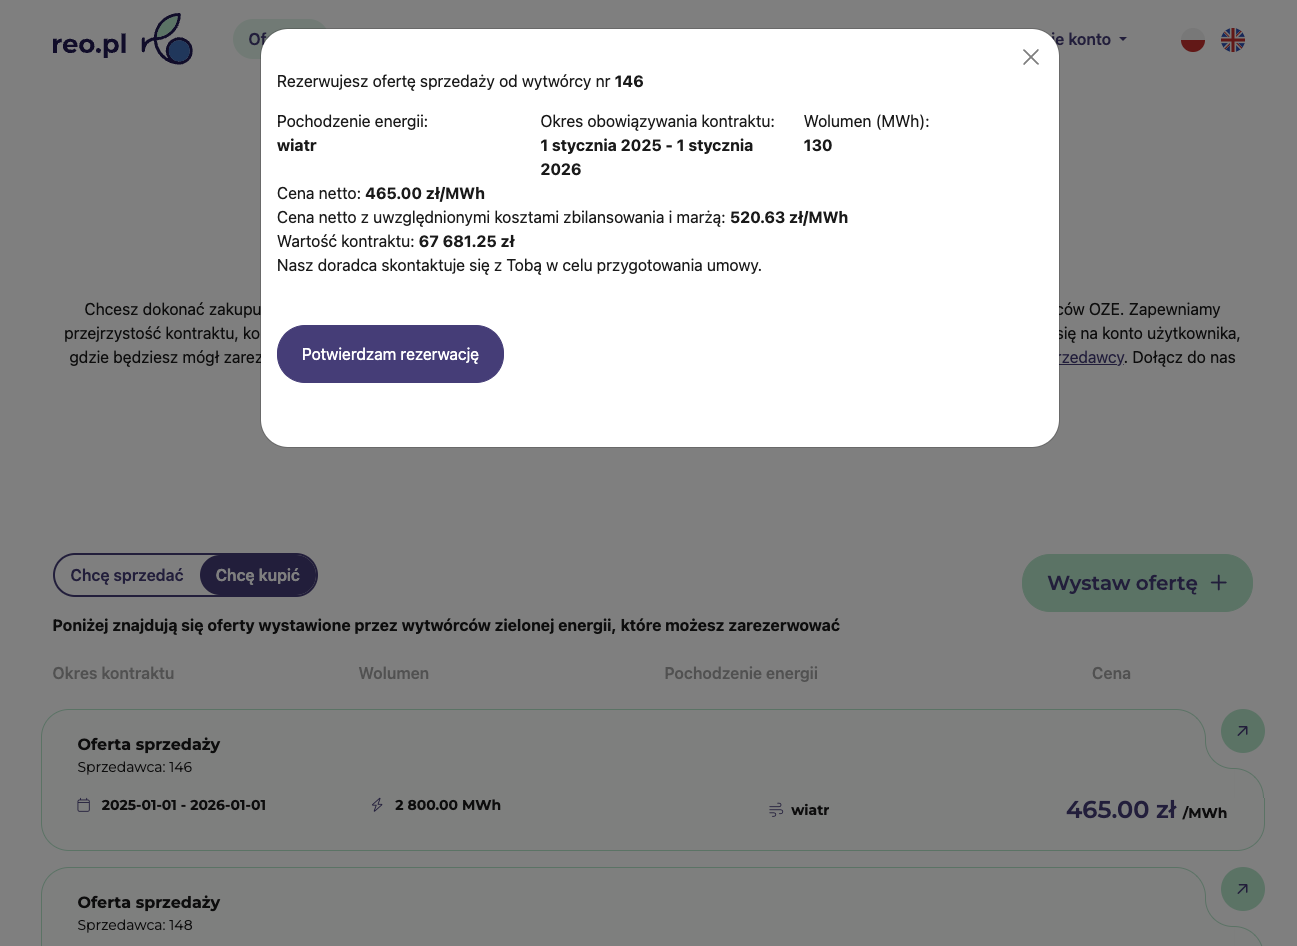Follow the underlined sprzedawcy link

(1092, 358)
